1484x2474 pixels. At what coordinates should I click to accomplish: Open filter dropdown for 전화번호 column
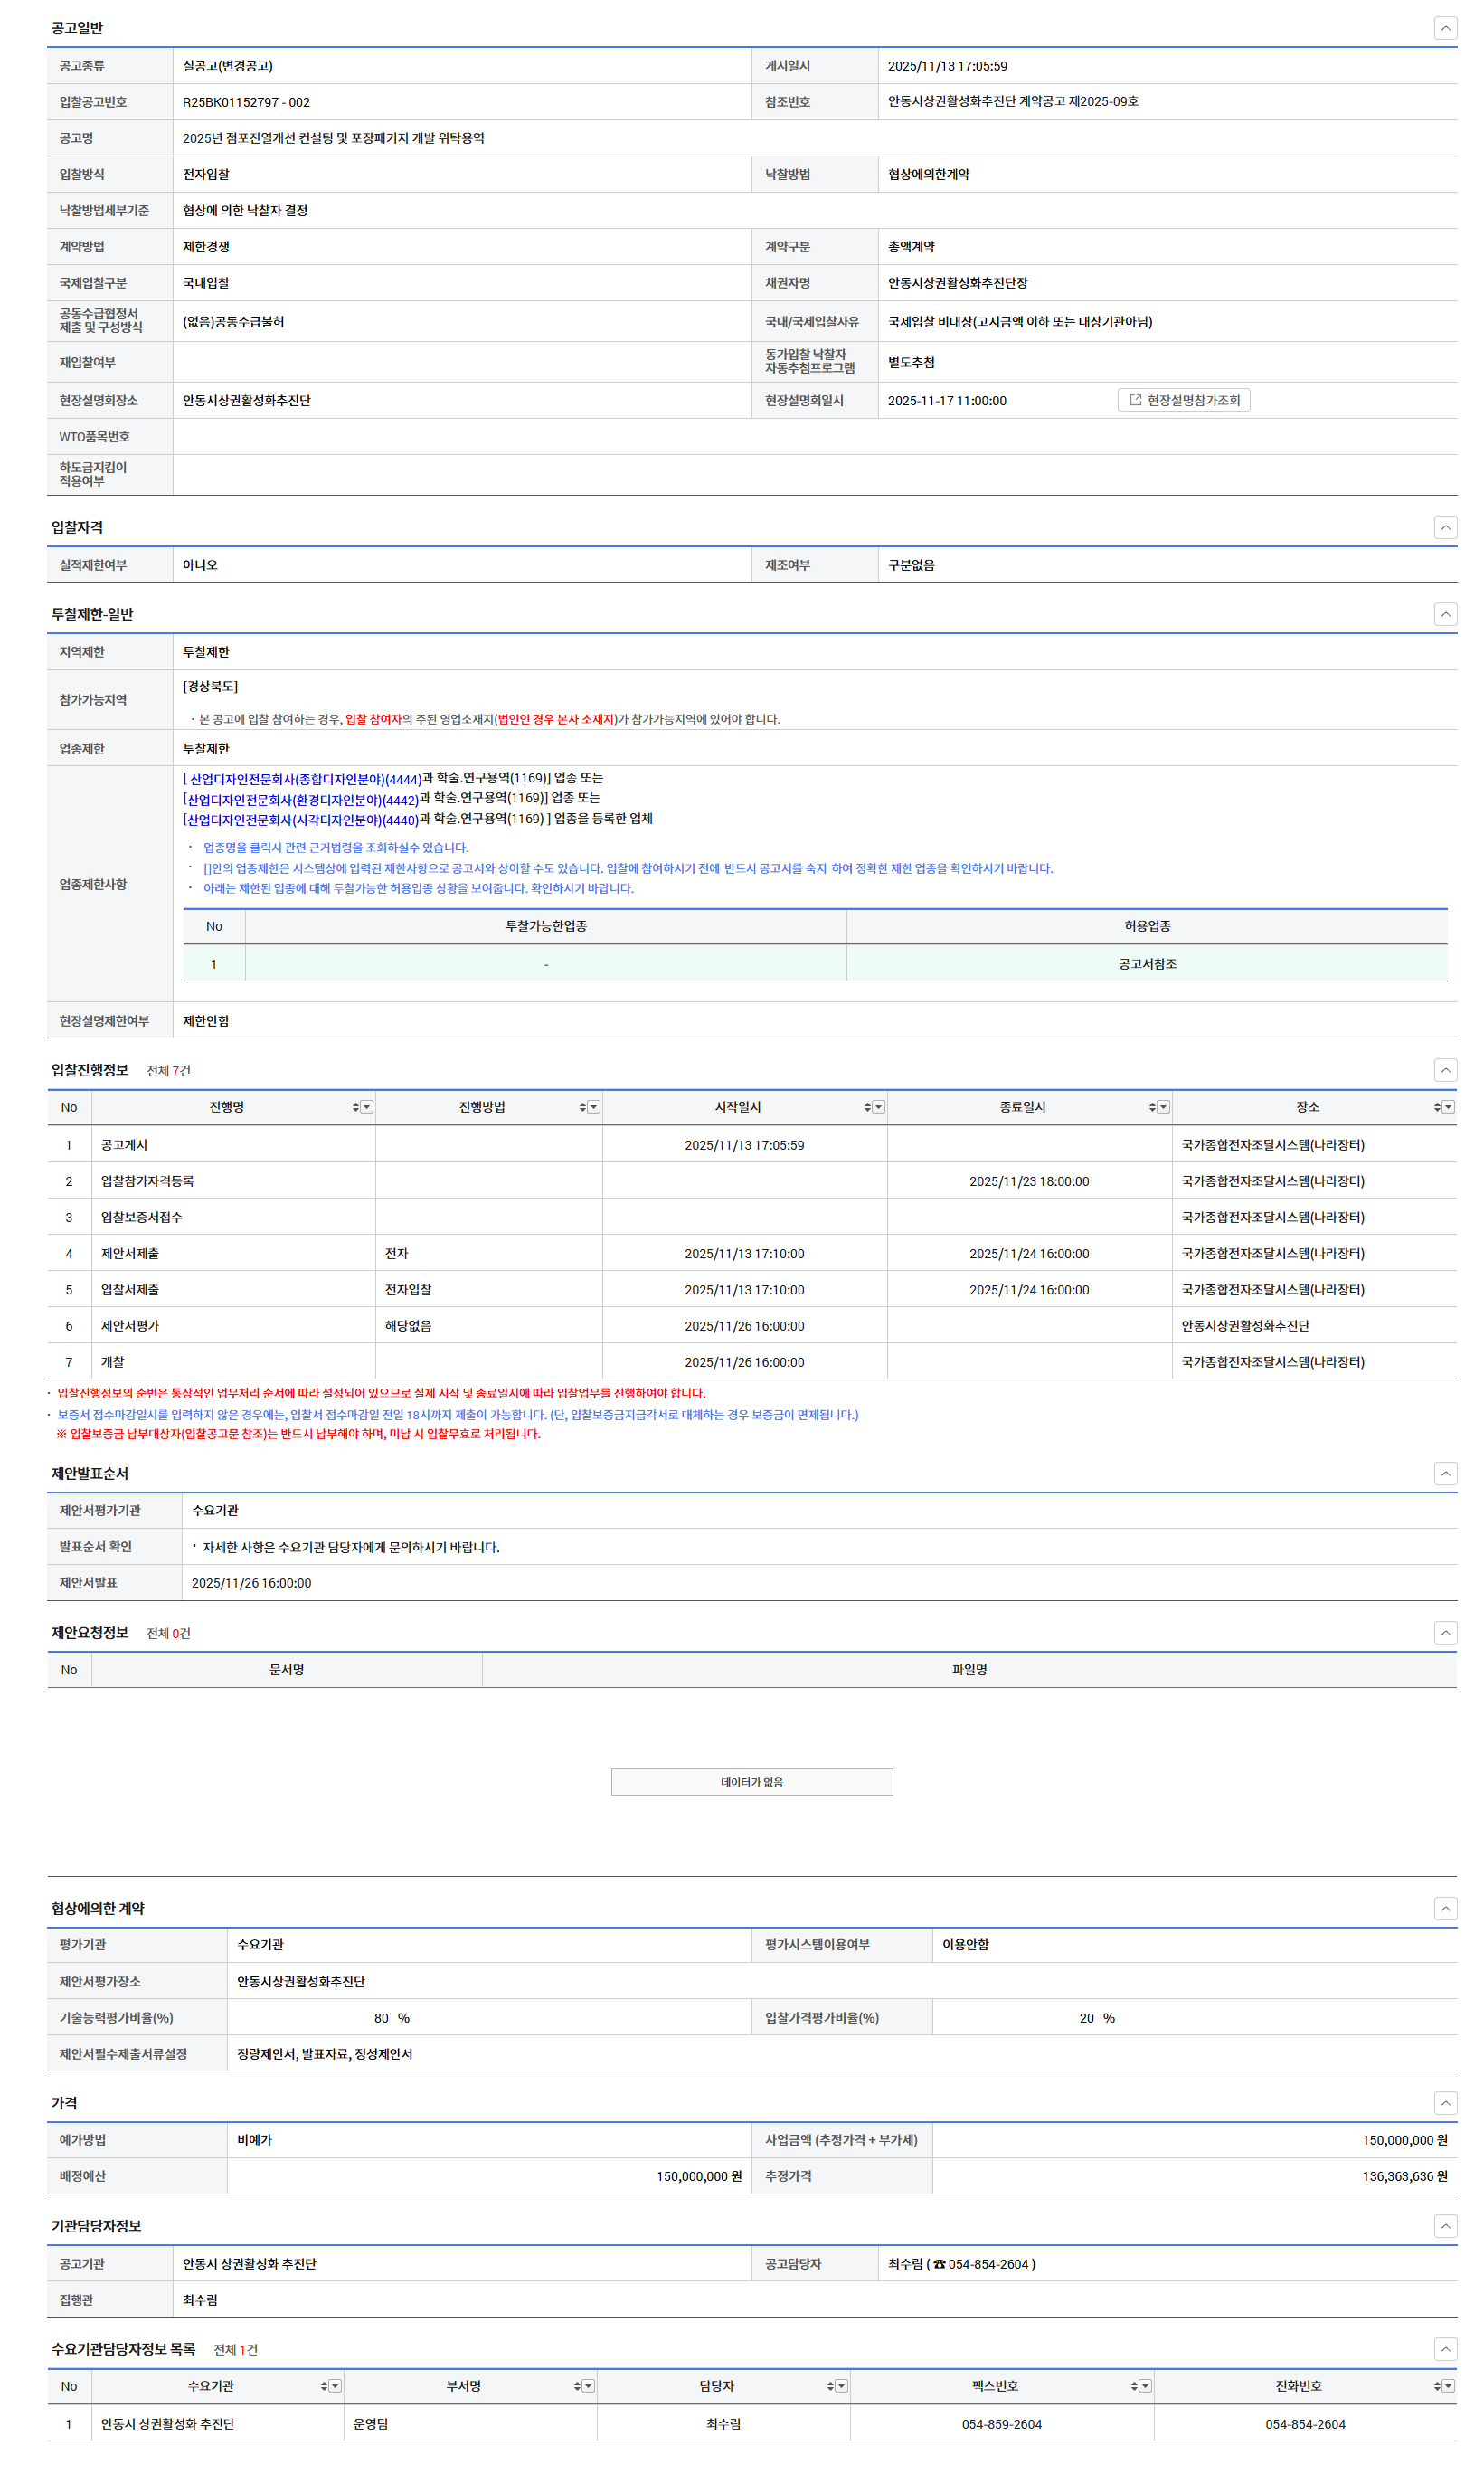[x=1448, y=2386]
